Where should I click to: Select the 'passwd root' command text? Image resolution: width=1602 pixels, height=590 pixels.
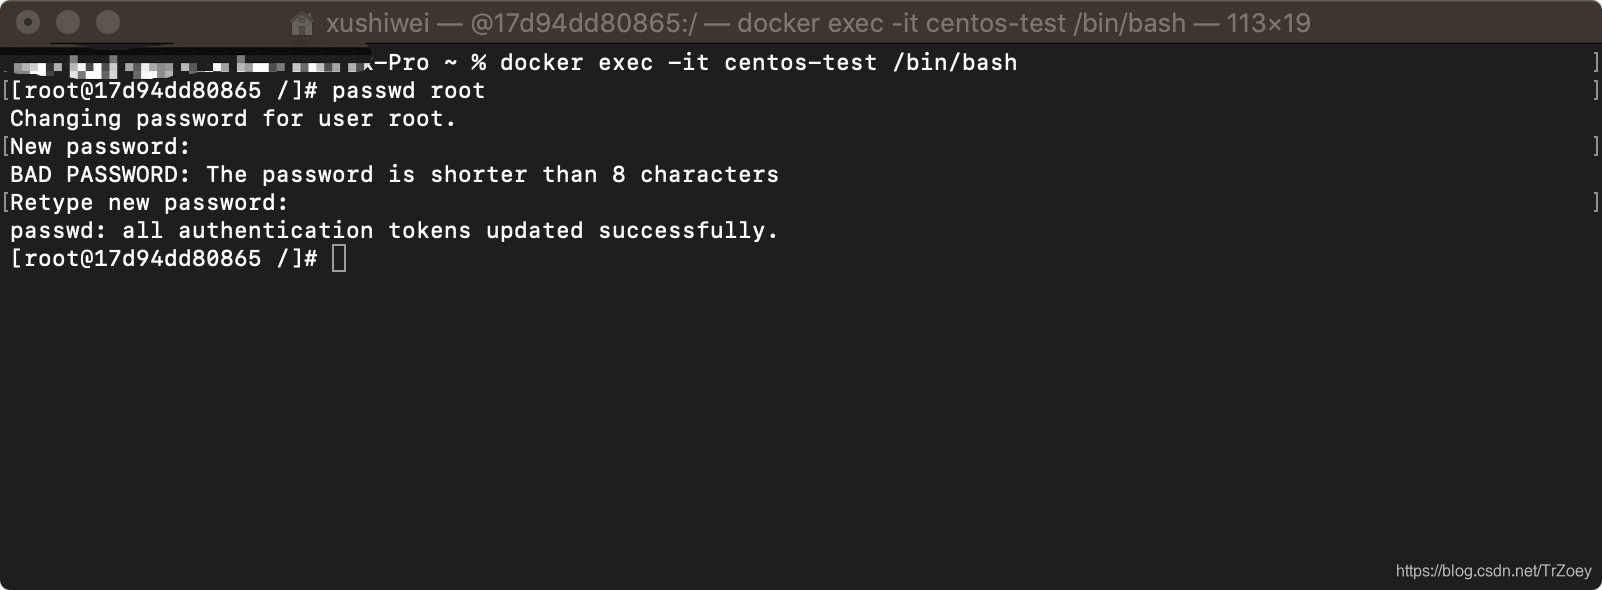click(410, 90)
